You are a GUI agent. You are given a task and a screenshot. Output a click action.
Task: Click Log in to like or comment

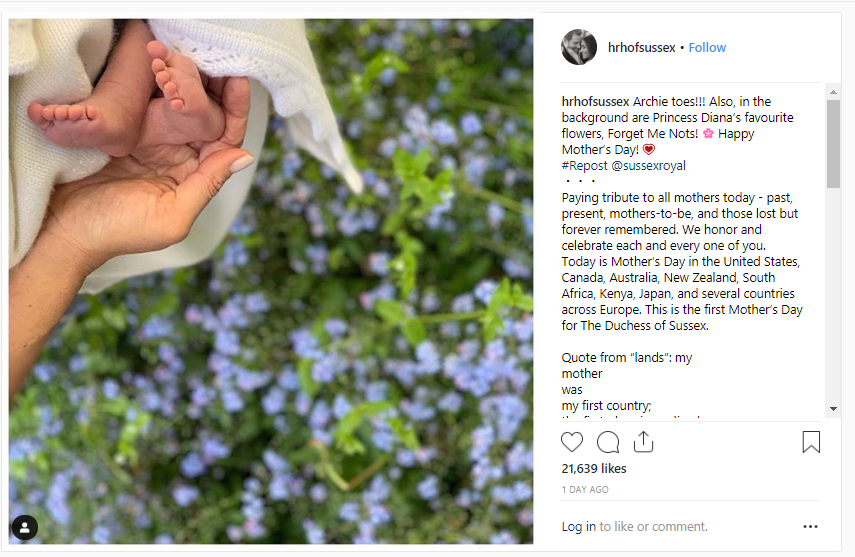(579, 526)
